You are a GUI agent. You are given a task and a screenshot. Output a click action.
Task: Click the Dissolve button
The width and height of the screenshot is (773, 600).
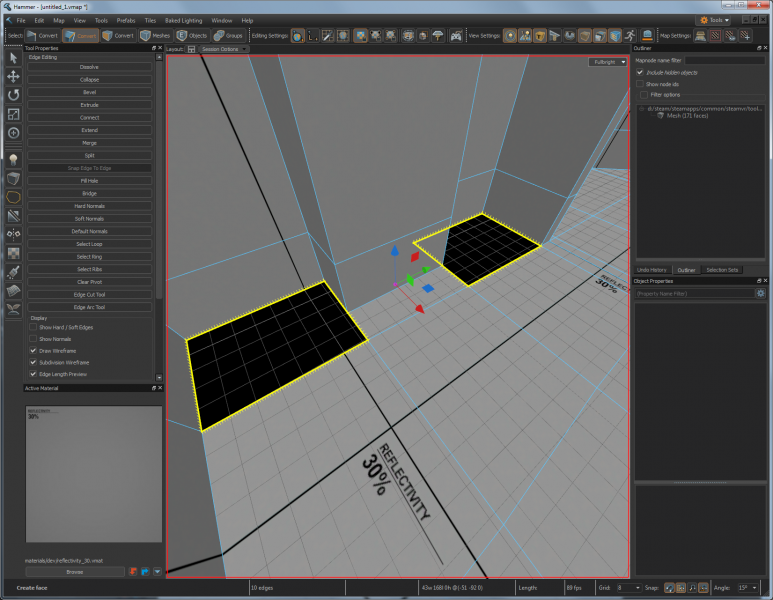pos(89,67)
